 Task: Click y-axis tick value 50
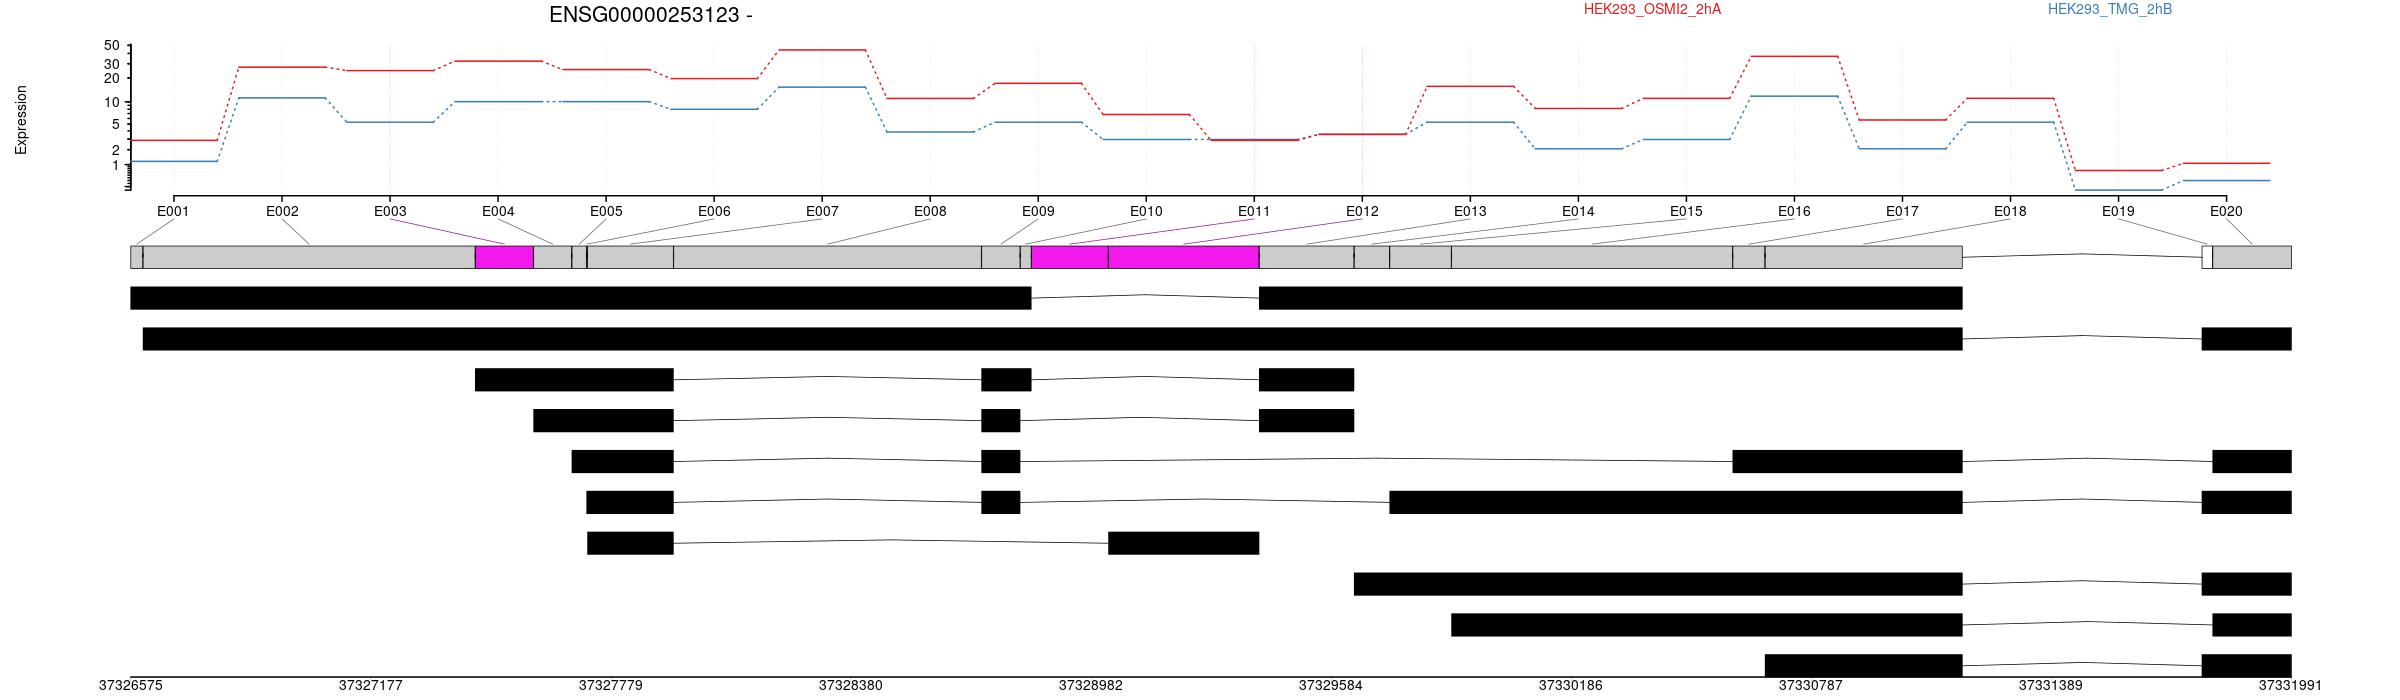pos(111,46)
